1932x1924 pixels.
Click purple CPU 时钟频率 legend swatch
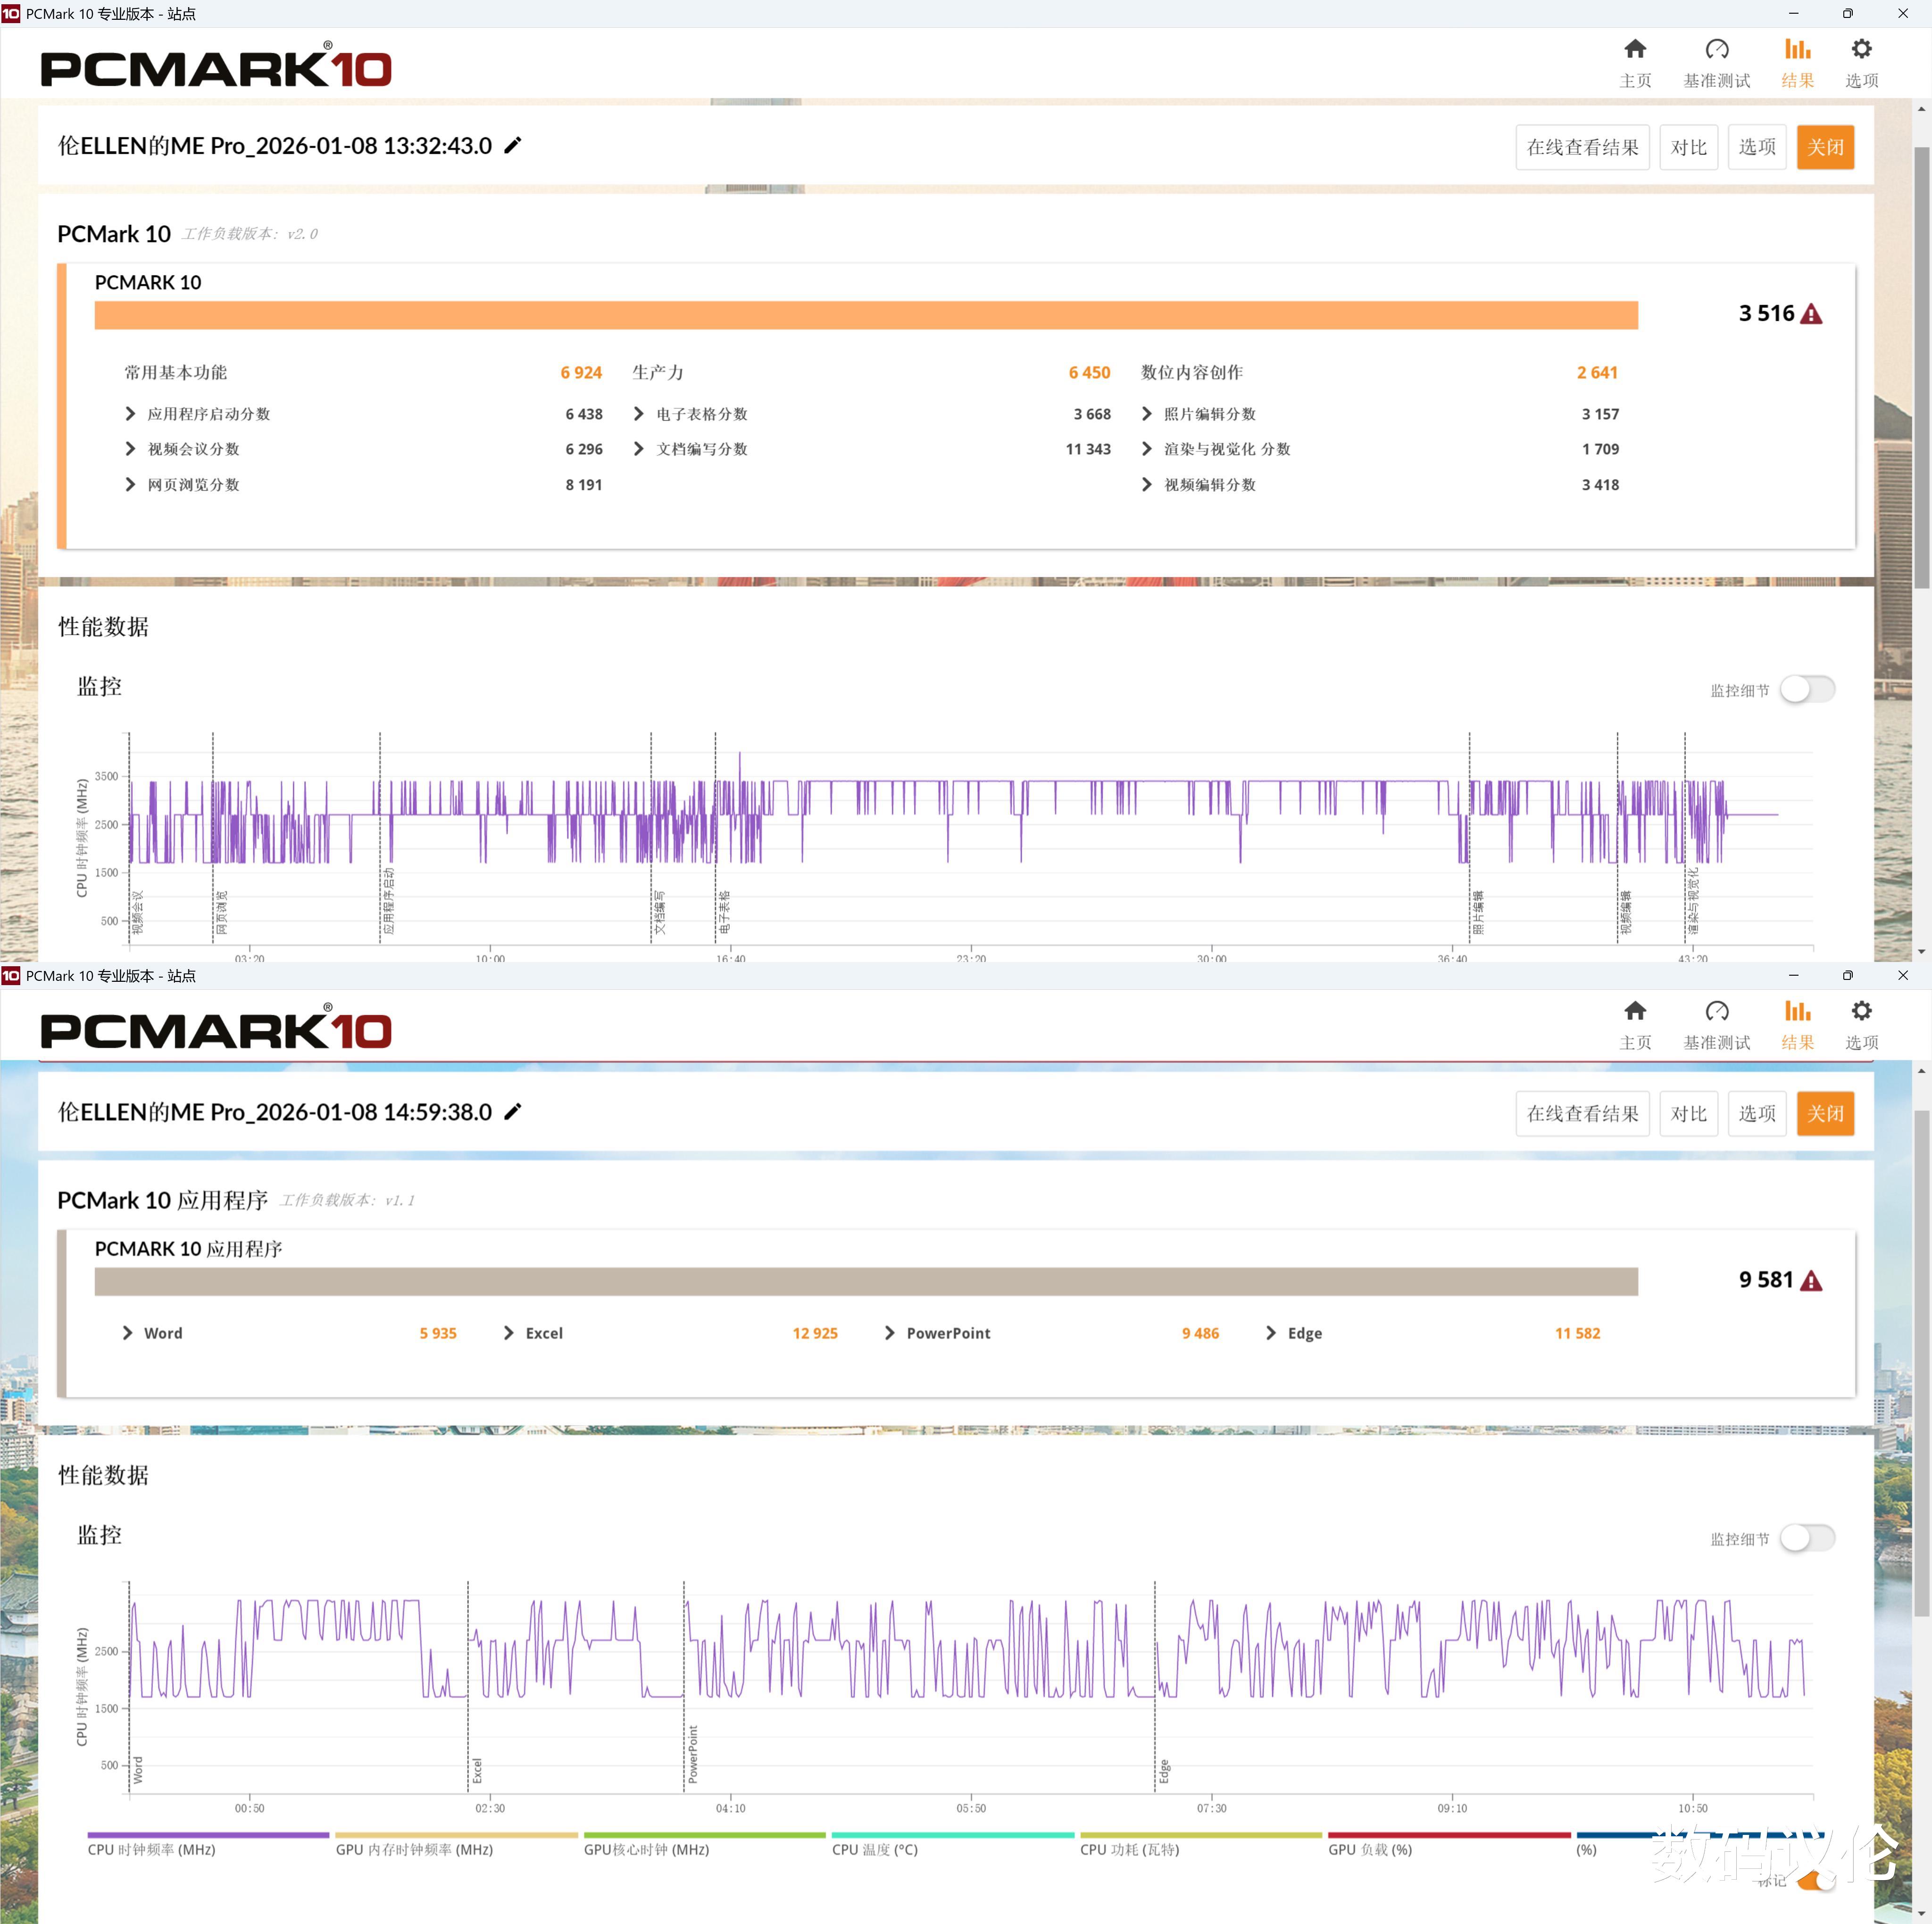[208, 1835]
